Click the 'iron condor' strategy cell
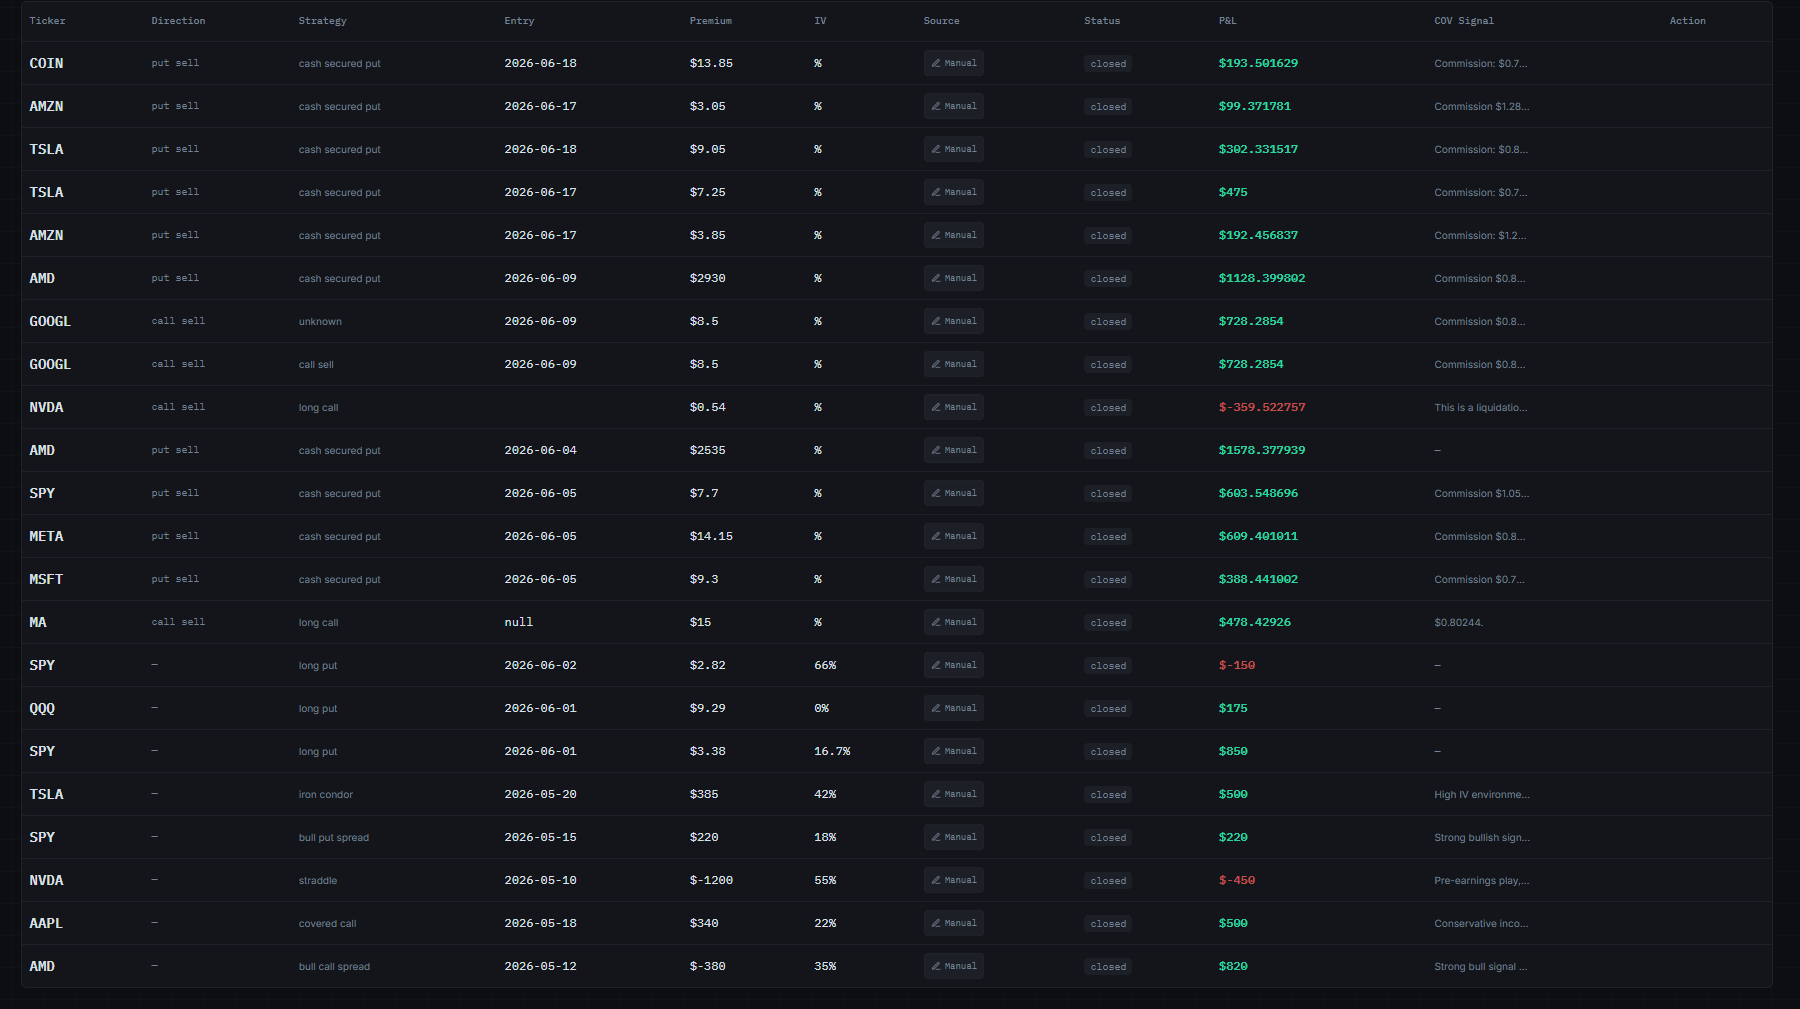1800x1009 pixels. pos(326,795)
